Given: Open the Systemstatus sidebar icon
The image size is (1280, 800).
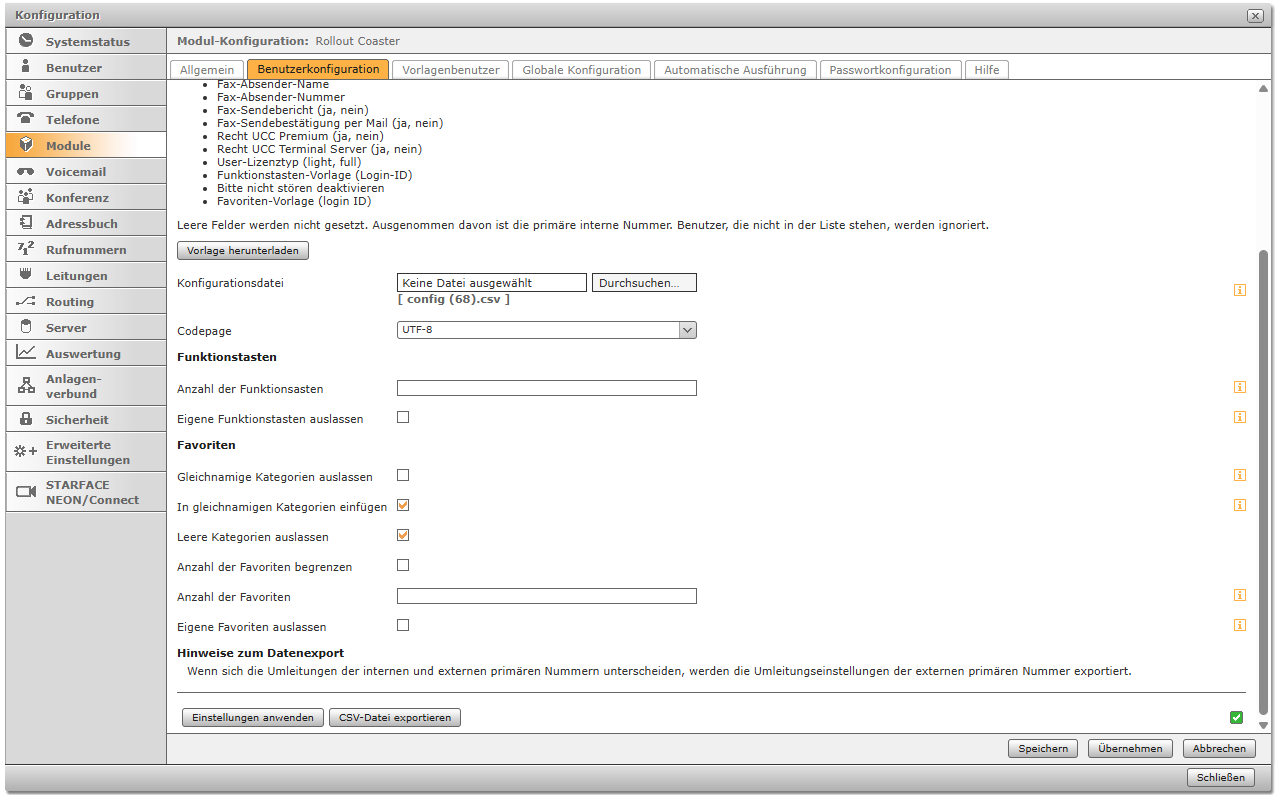Looking at the screenshot, I should (x=26, y=41).
